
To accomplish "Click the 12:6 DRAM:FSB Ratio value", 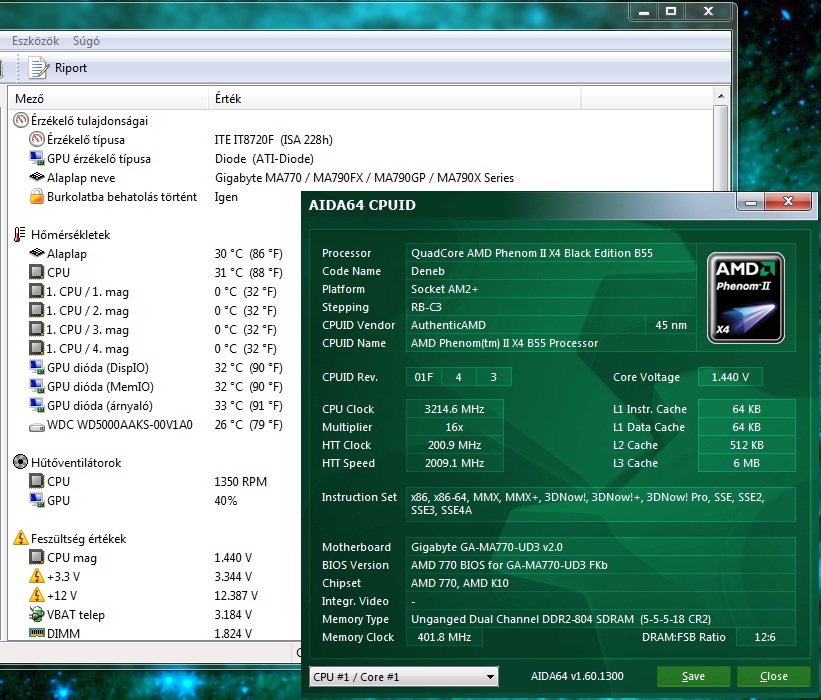I will tap(765, 637).
